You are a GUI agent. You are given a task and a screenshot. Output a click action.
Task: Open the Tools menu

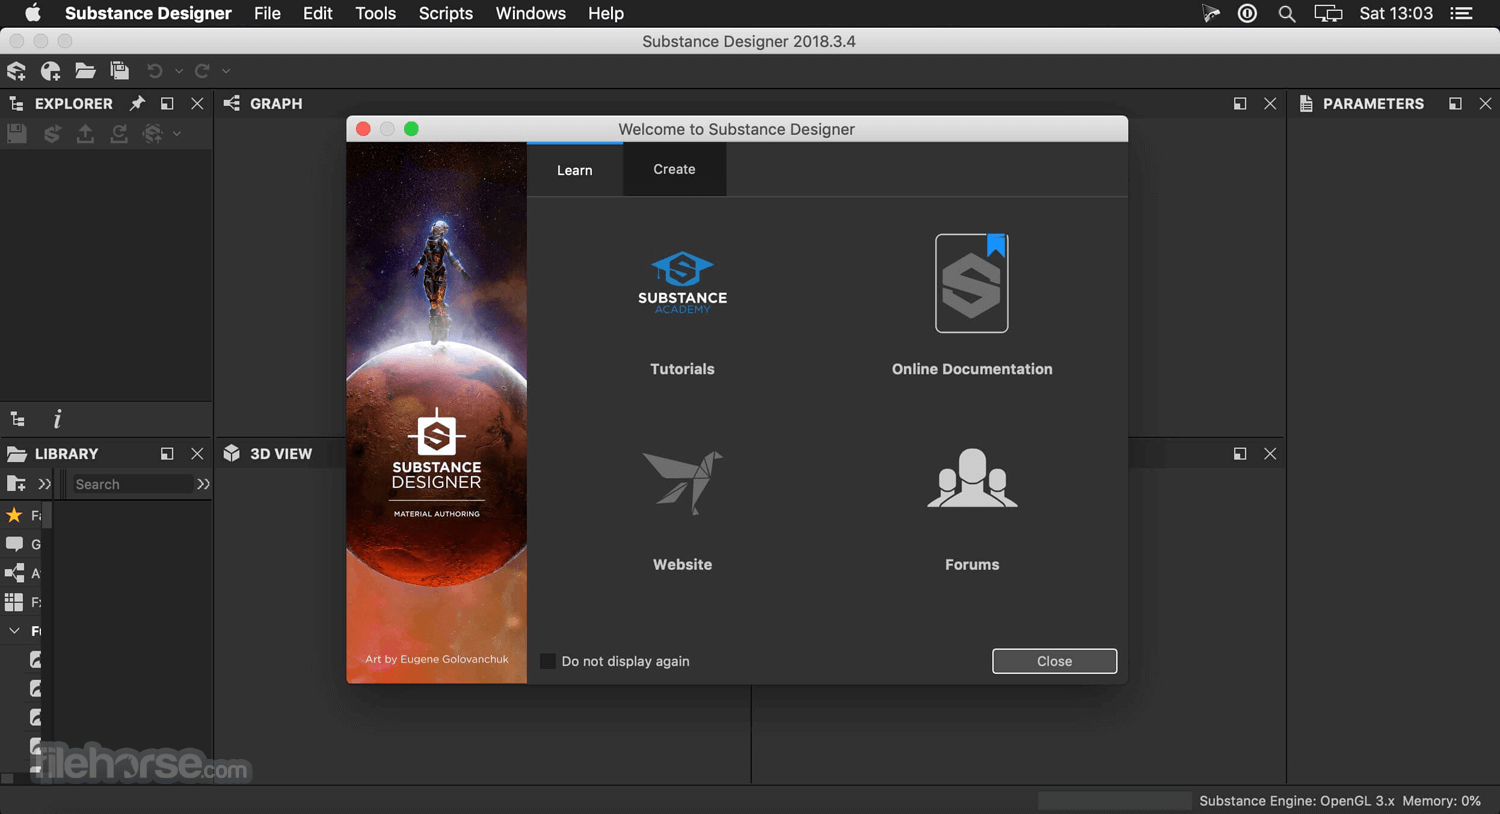[376, 13]
